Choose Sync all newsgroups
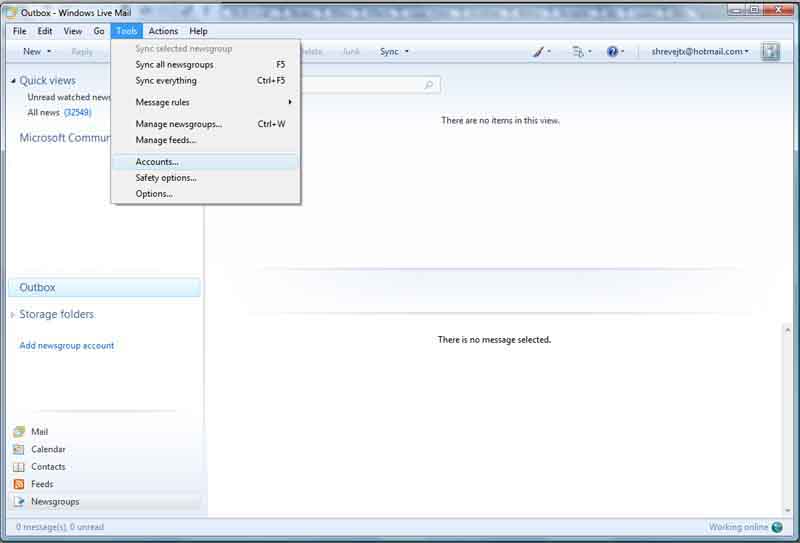 point(205,65)
